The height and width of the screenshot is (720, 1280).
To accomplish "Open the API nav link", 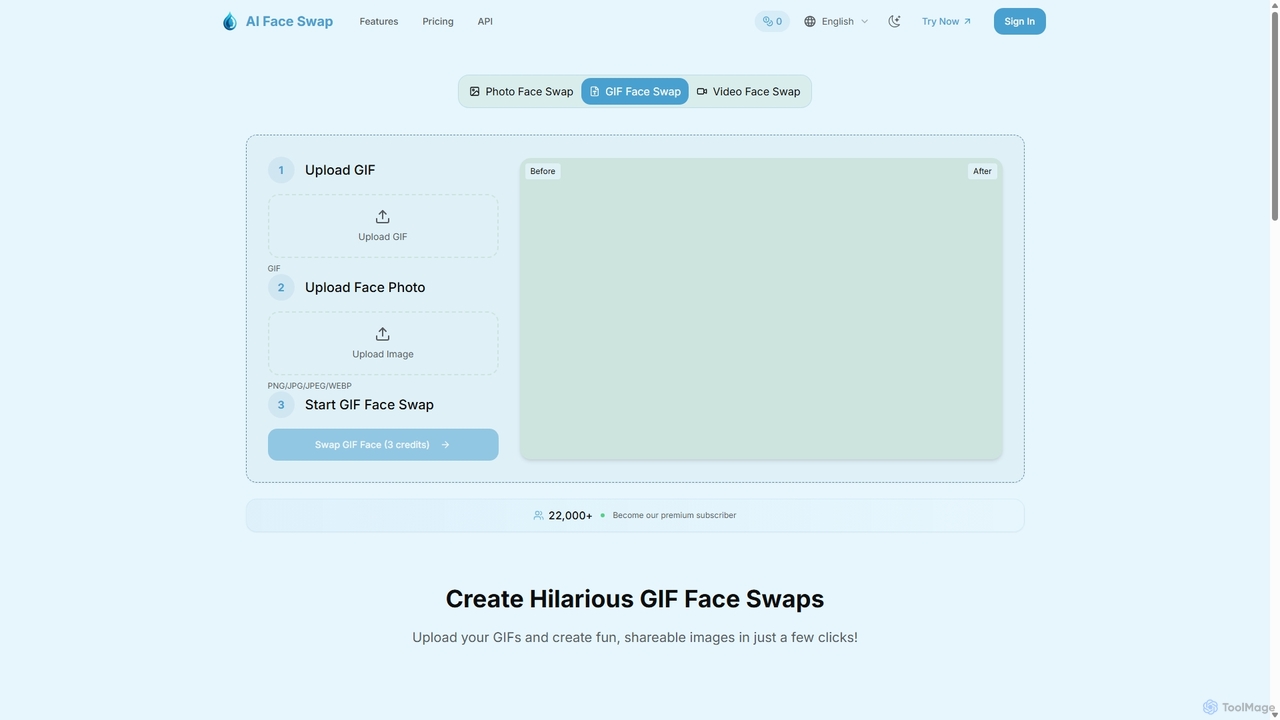I will (485, 21).
